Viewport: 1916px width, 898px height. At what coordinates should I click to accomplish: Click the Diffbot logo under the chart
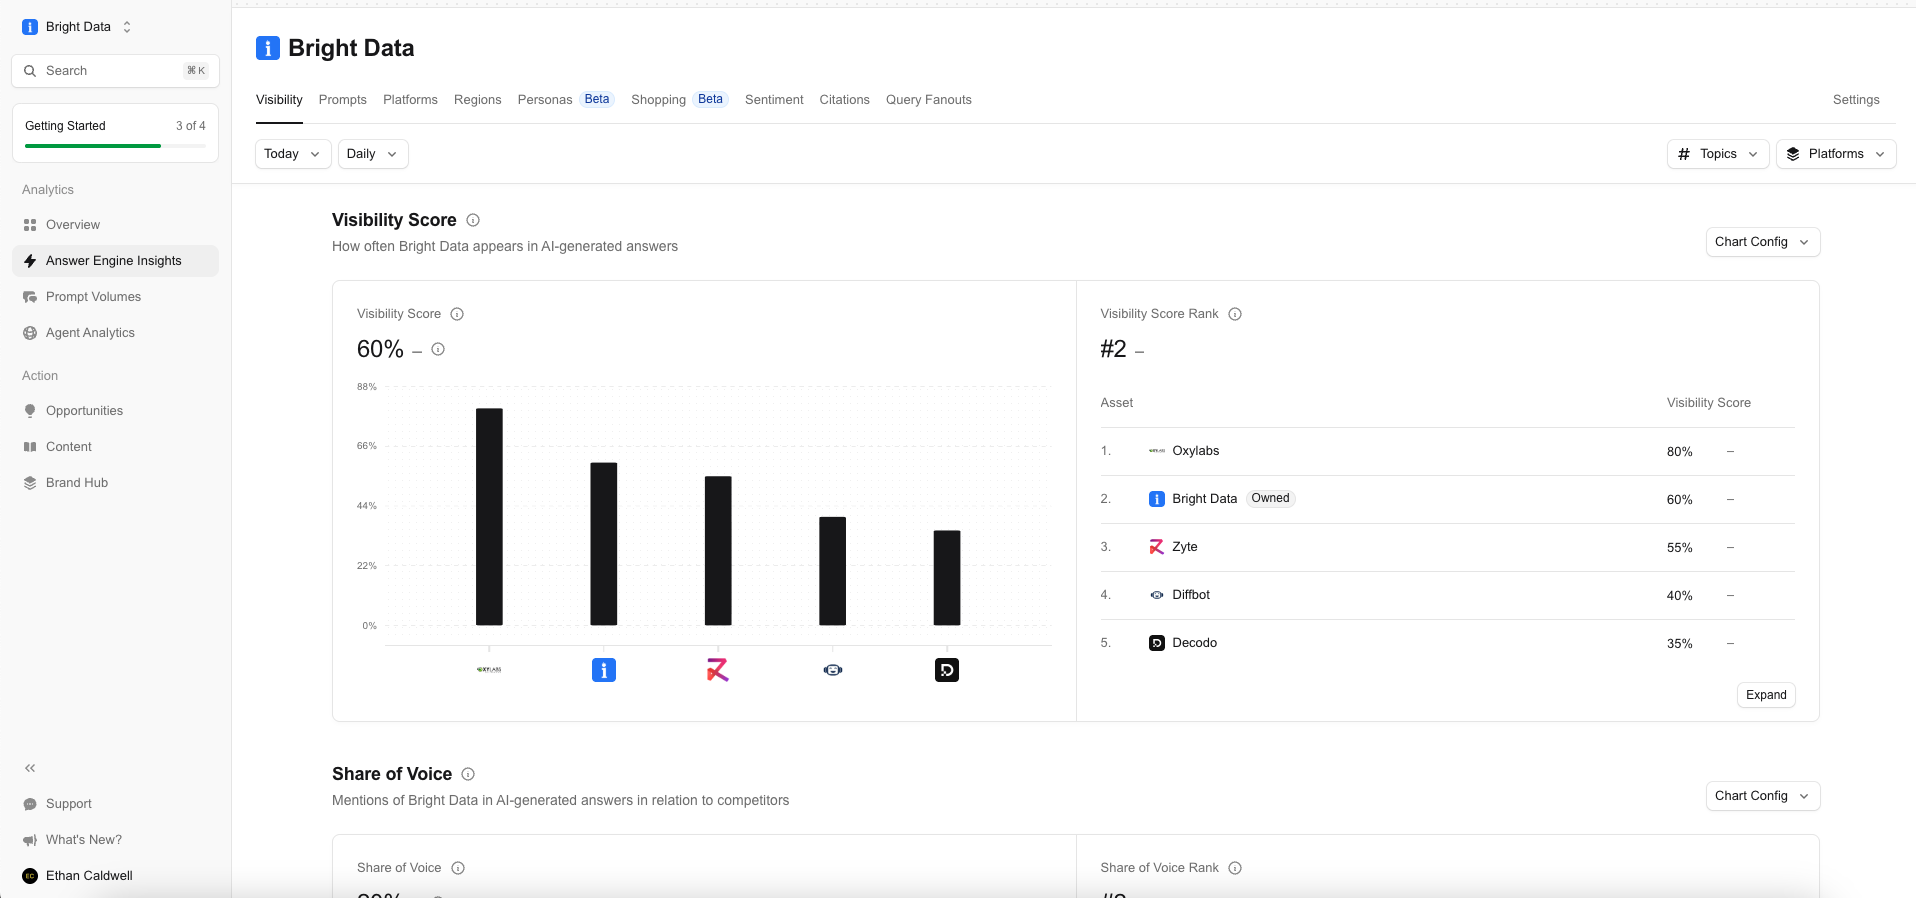(x=833, y=670)
